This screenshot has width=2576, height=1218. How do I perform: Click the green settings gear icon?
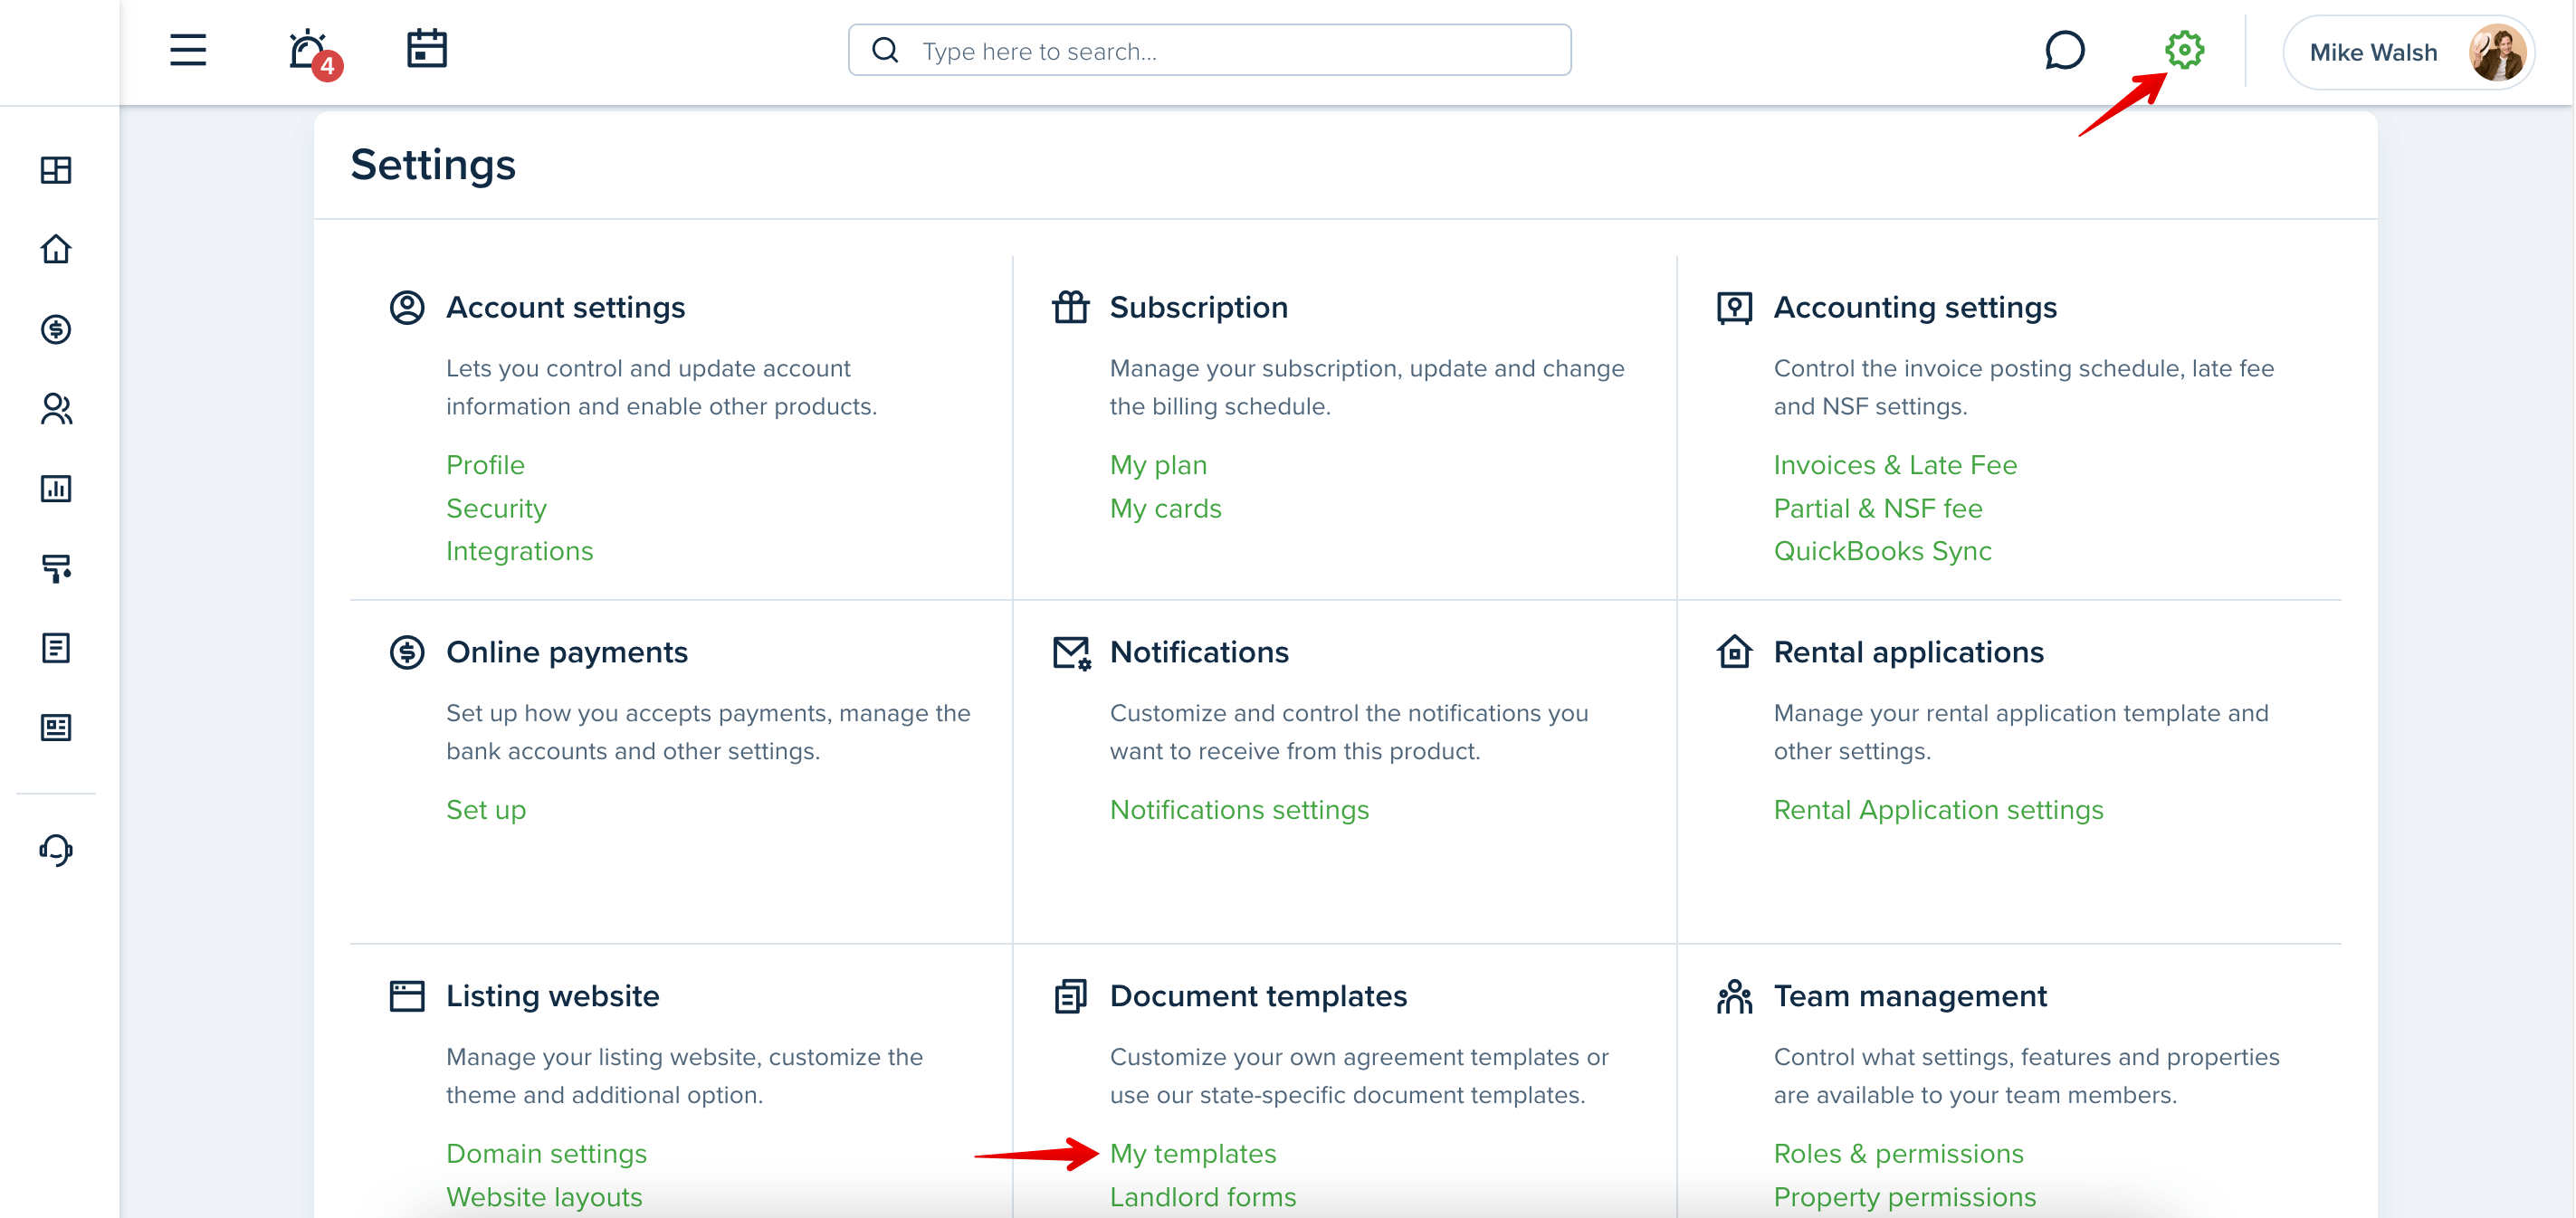pyautogui.click(x=2184, y=50)
